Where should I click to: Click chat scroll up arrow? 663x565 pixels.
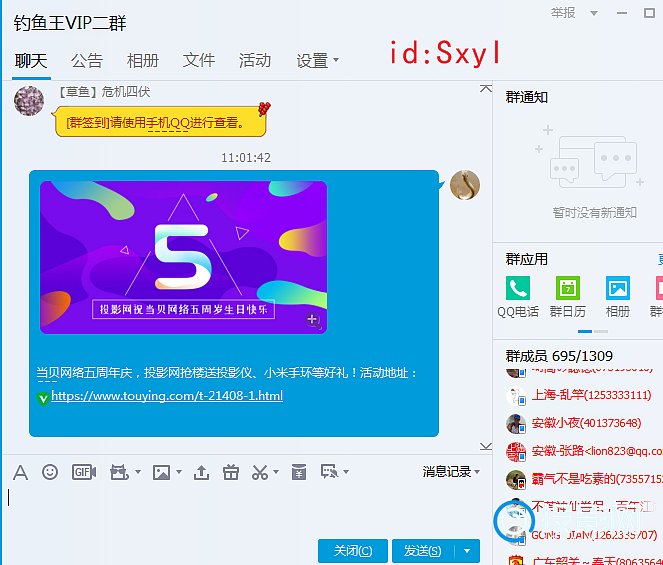pos(486,88)
